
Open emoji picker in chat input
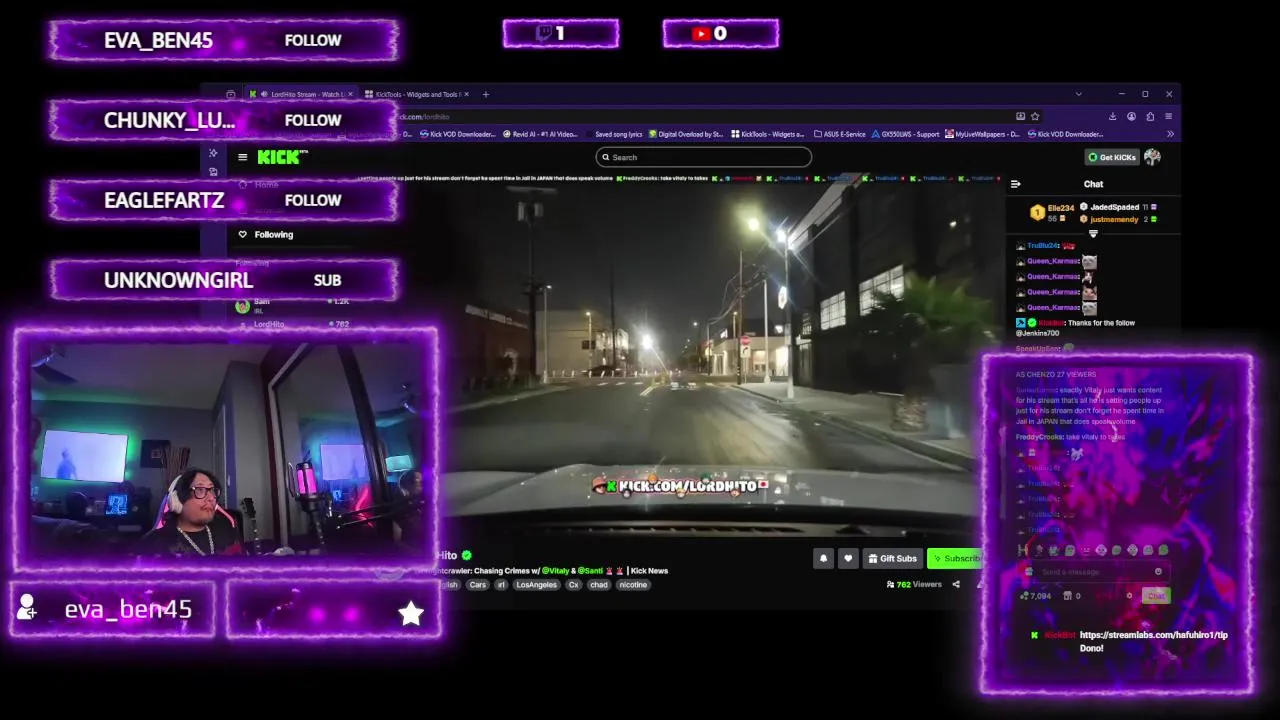click(1158, 572)
